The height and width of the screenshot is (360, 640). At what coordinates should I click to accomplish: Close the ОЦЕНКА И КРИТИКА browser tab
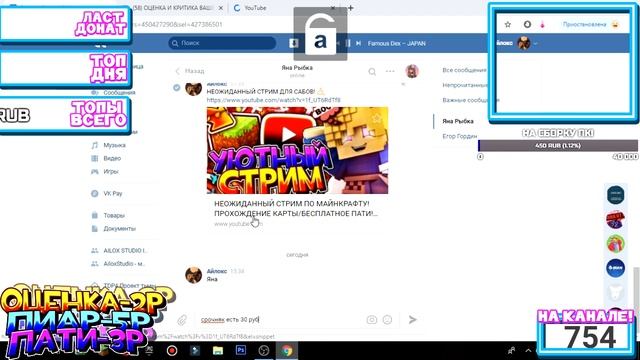(x=221, y=8)
